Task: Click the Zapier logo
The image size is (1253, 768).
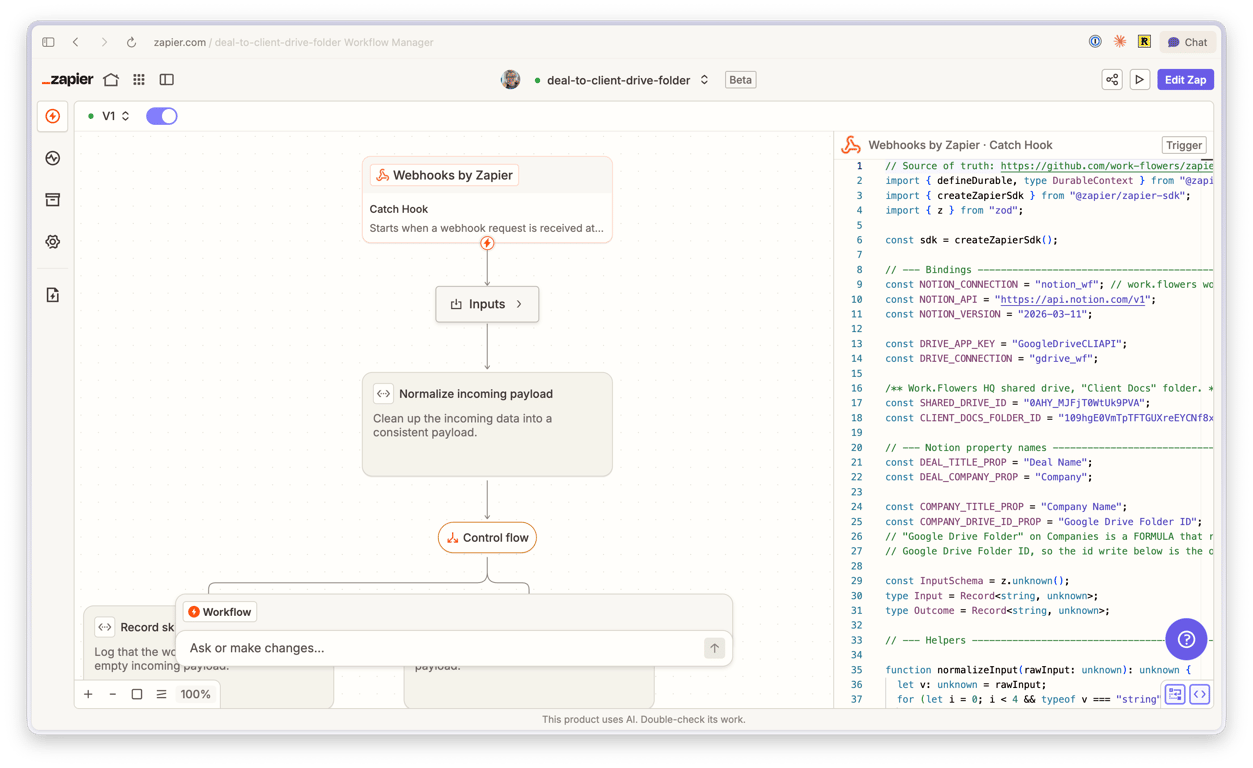Action: pos(67,80)
